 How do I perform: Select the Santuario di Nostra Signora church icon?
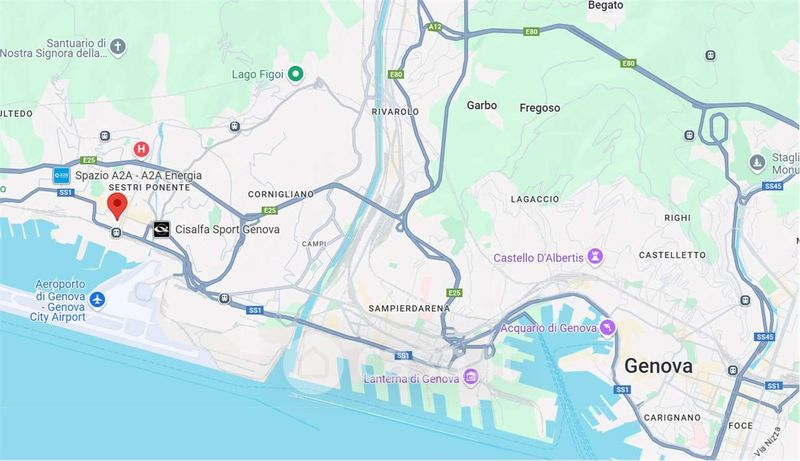tap(118, 47)
